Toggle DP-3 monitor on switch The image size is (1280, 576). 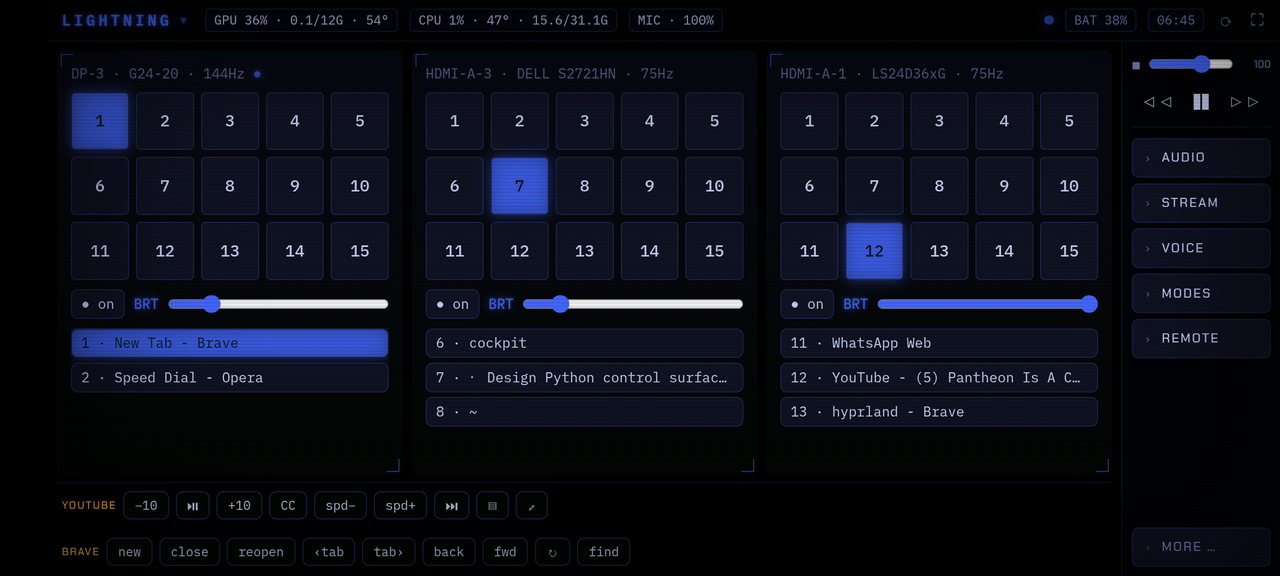pyautogui.click(x=98, y=304)
